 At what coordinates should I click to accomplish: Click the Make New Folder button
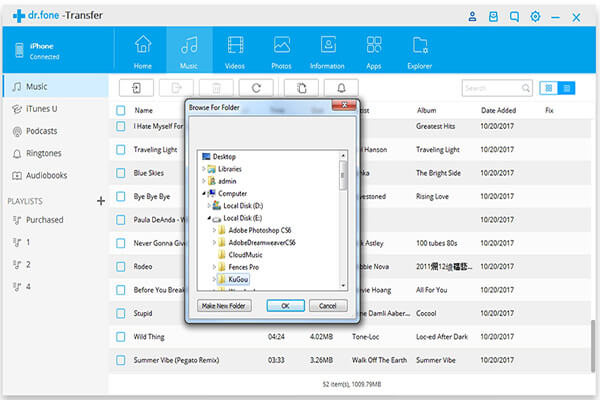point(225,305)
